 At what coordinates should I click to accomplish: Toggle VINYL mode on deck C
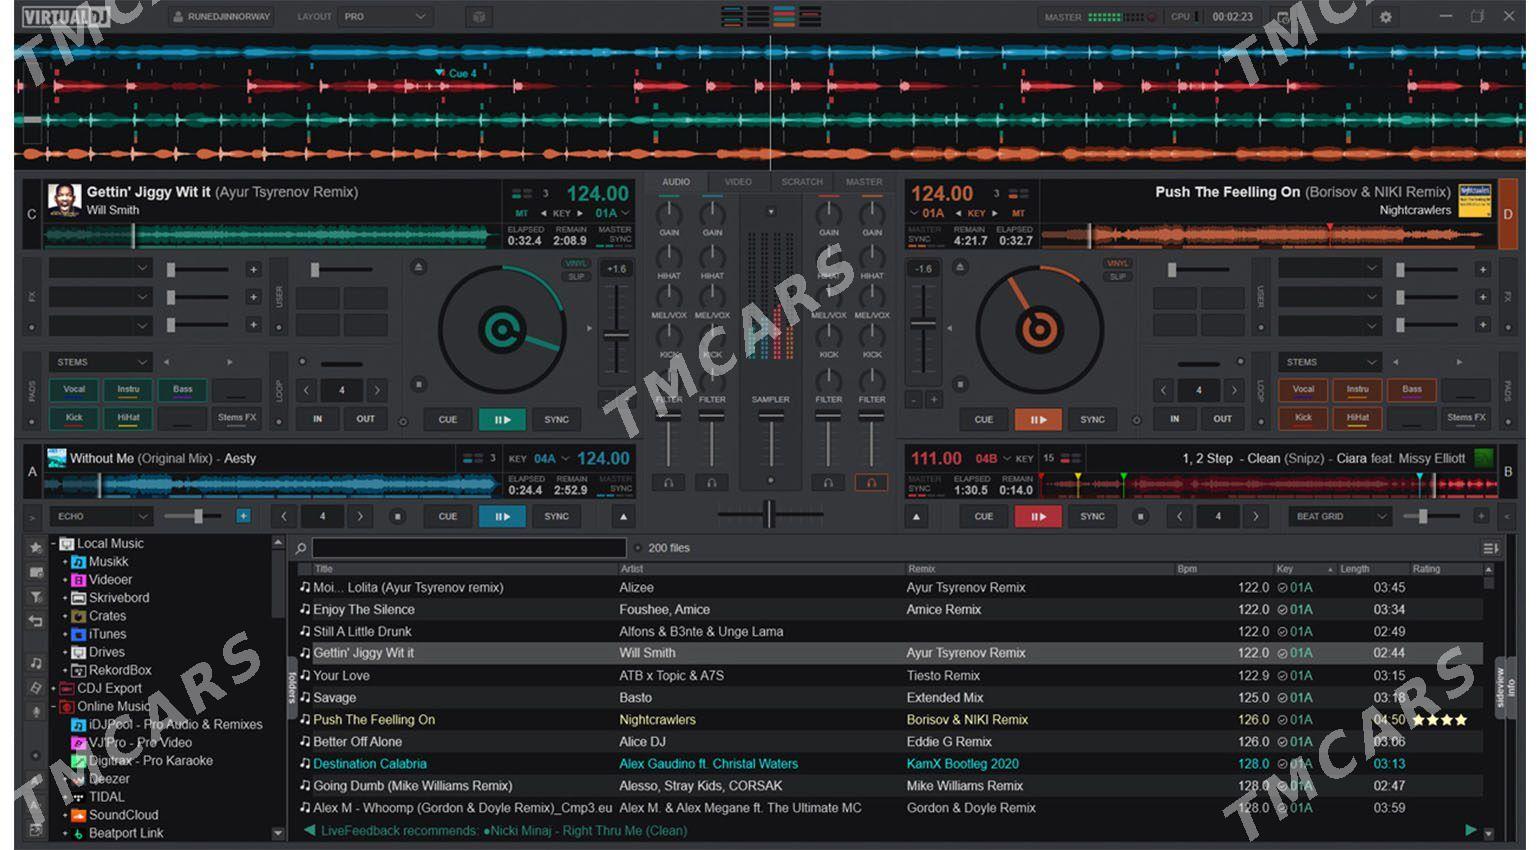(576, 264)
